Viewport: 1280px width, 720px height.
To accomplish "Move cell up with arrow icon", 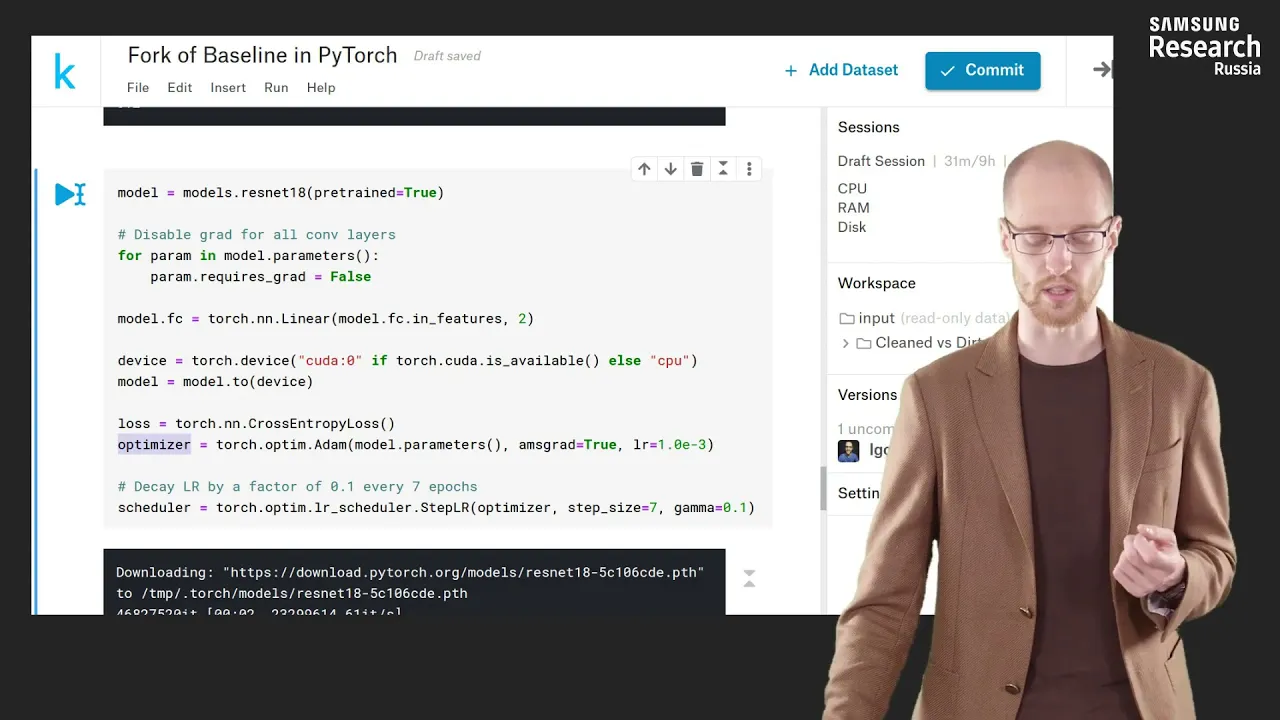I will pyautogui.click(x=644, y=169).
